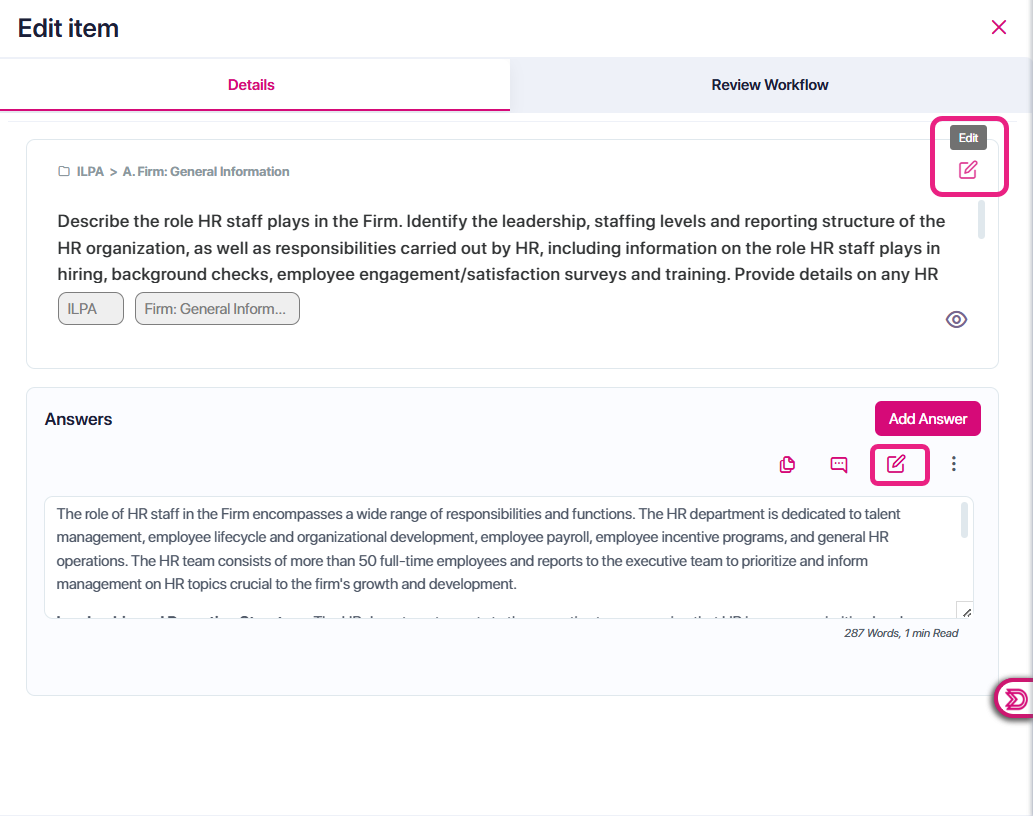
Task: Copy the answer with the duplicate icon
Action: (787, 464)
